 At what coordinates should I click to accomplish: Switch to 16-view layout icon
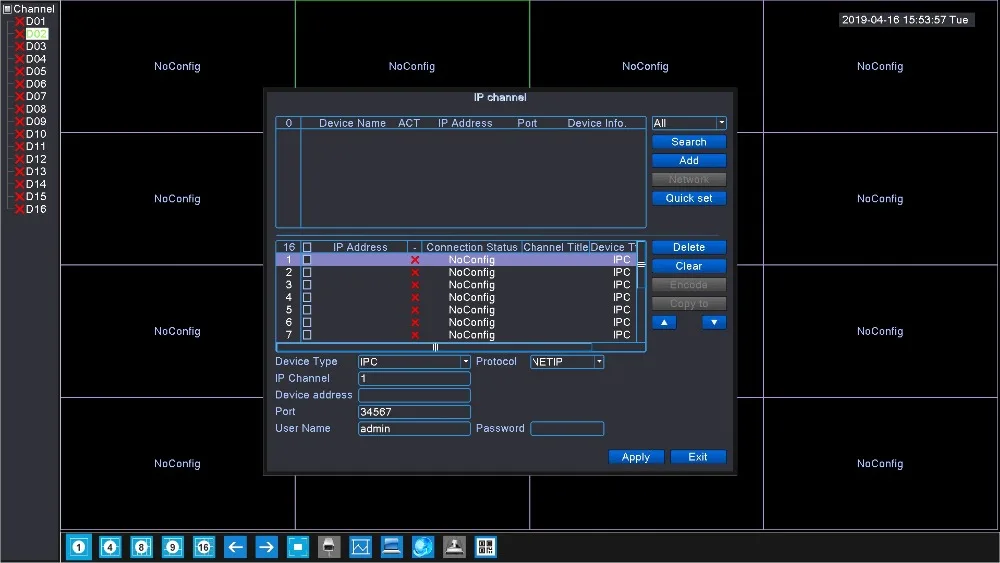pos(203,547)
